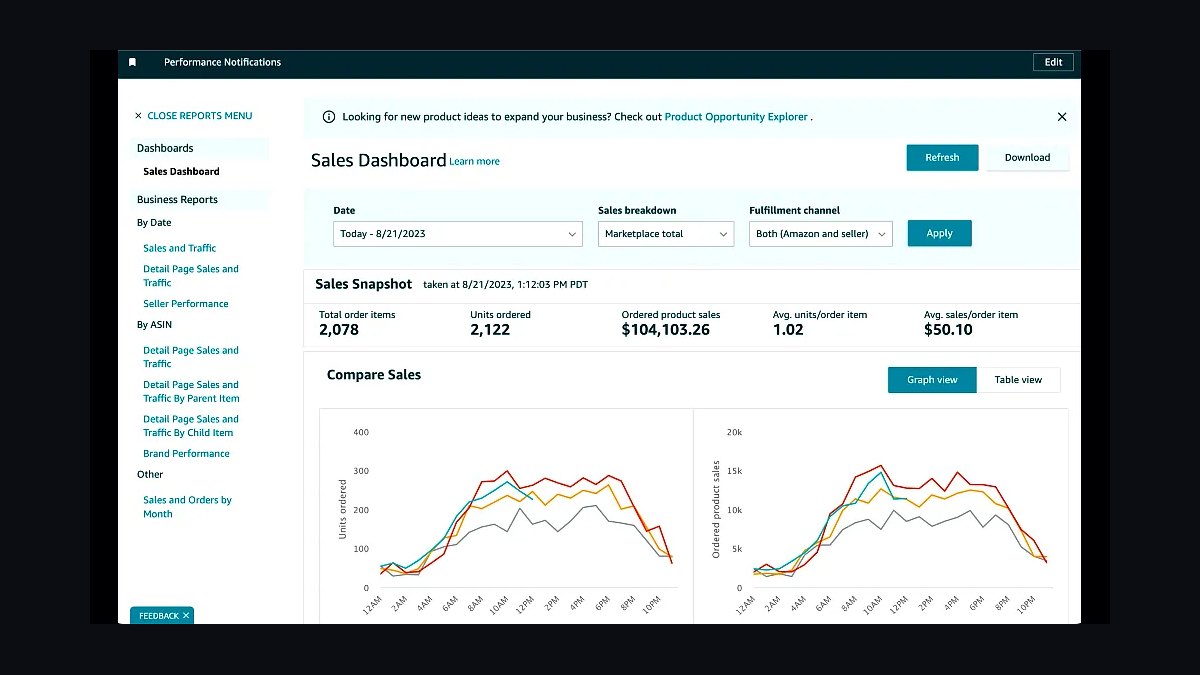
Task: Open Seller Performance report
Action: 186,304
